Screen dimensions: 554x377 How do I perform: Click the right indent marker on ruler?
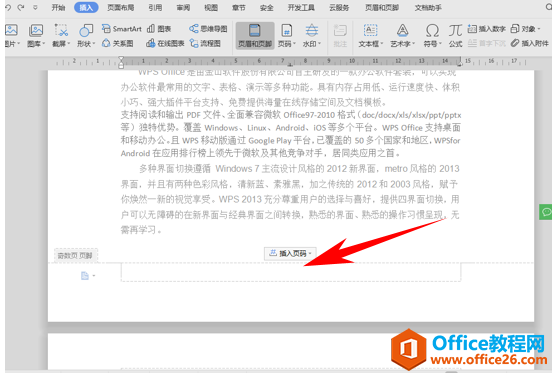click(460, 64)
